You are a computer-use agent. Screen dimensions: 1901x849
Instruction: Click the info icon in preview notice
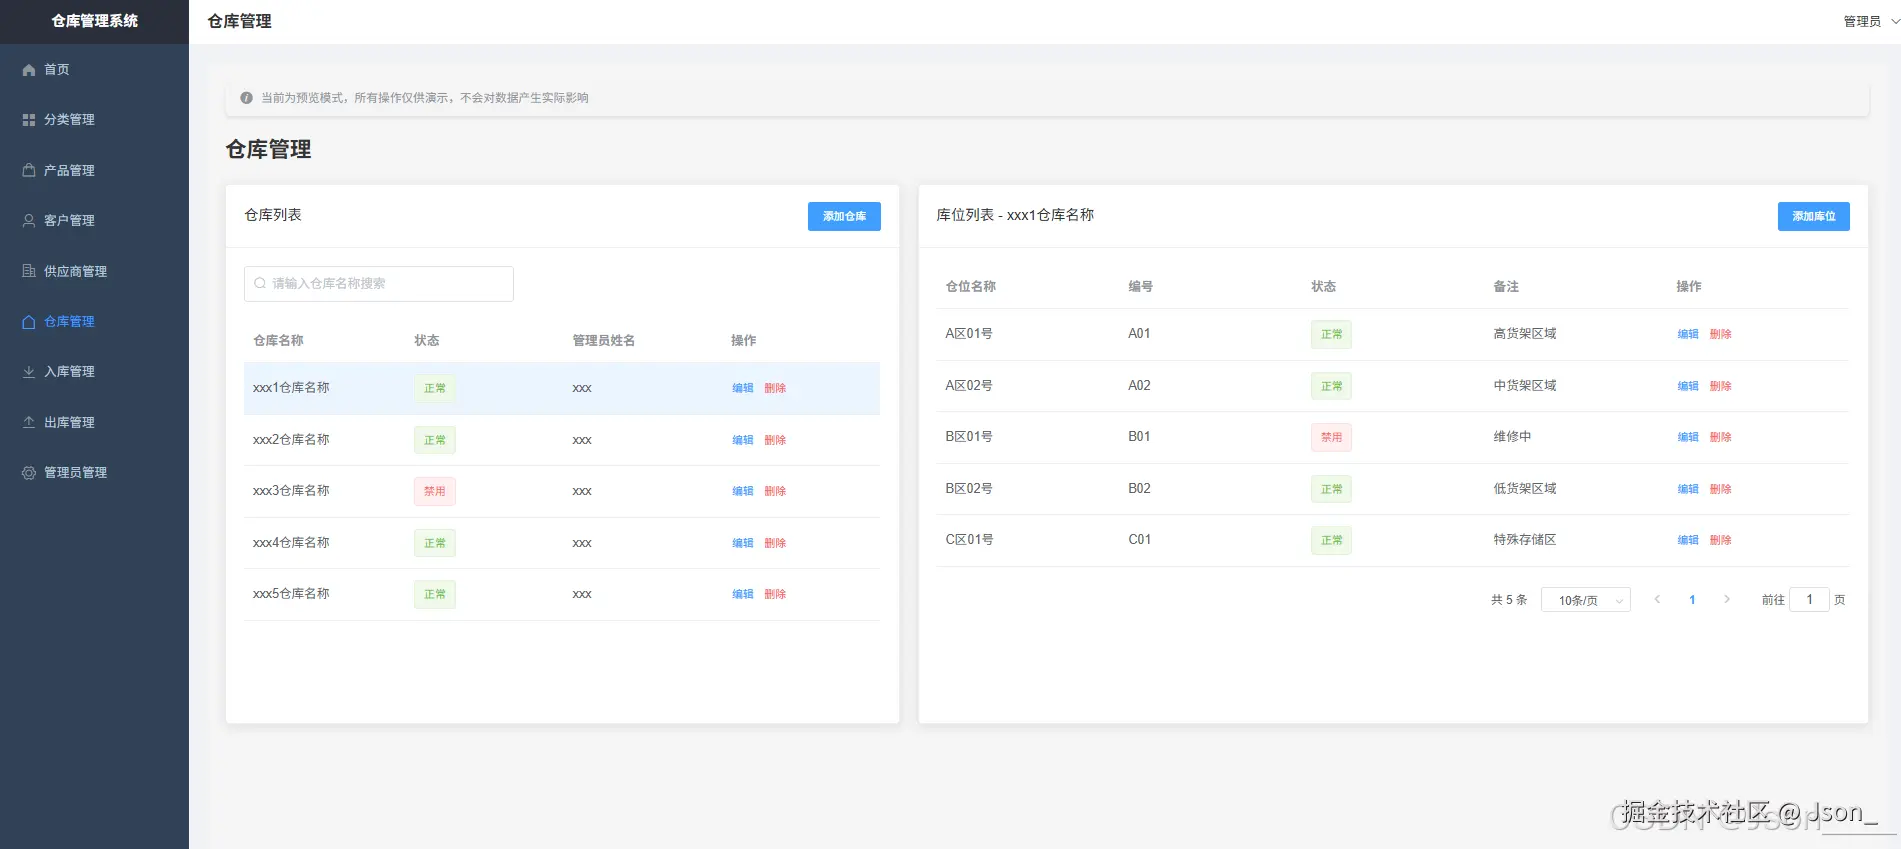246,98
